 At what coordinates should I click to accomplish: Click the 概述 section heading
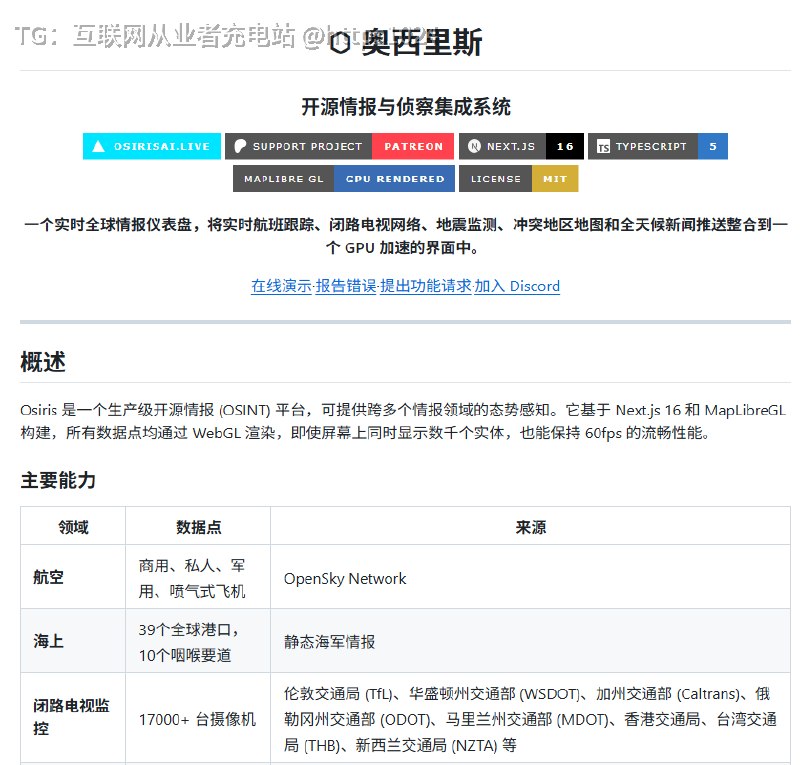click(43, 362)
